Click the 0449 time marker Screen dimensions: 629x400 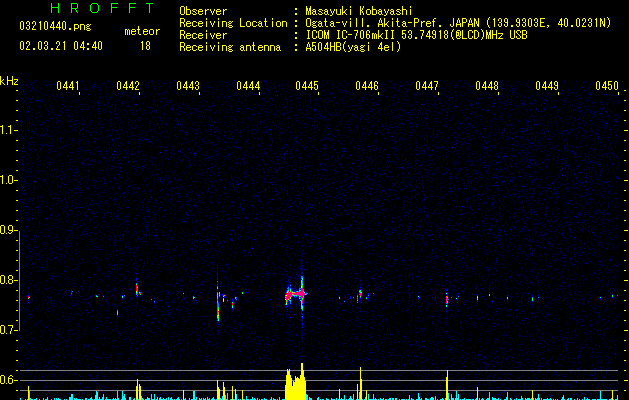(547, 86)
